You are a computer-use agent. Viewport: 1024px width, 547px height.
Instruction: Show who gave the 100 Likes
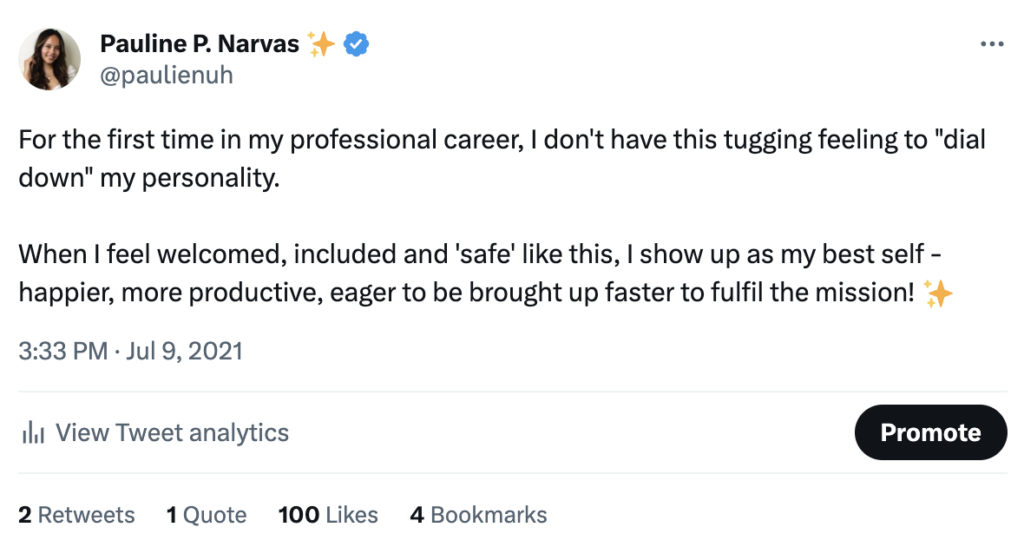328,515
